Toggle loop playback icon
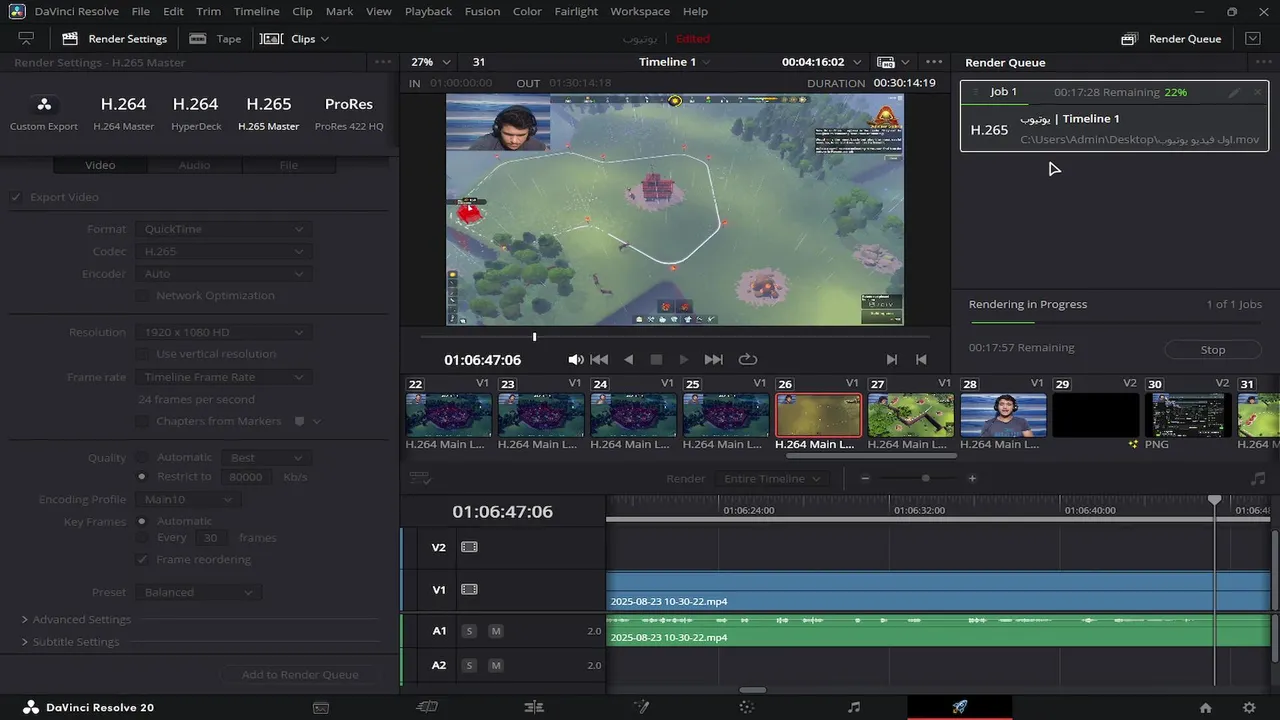The height and width of the screenshot is (720, 1280). pos(747,360)
